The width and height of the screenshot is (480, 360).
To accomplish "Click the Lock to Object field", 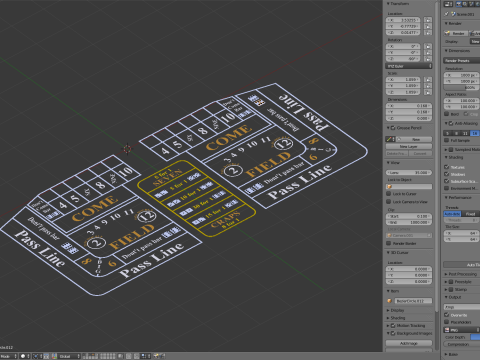I will pos(409,186).
